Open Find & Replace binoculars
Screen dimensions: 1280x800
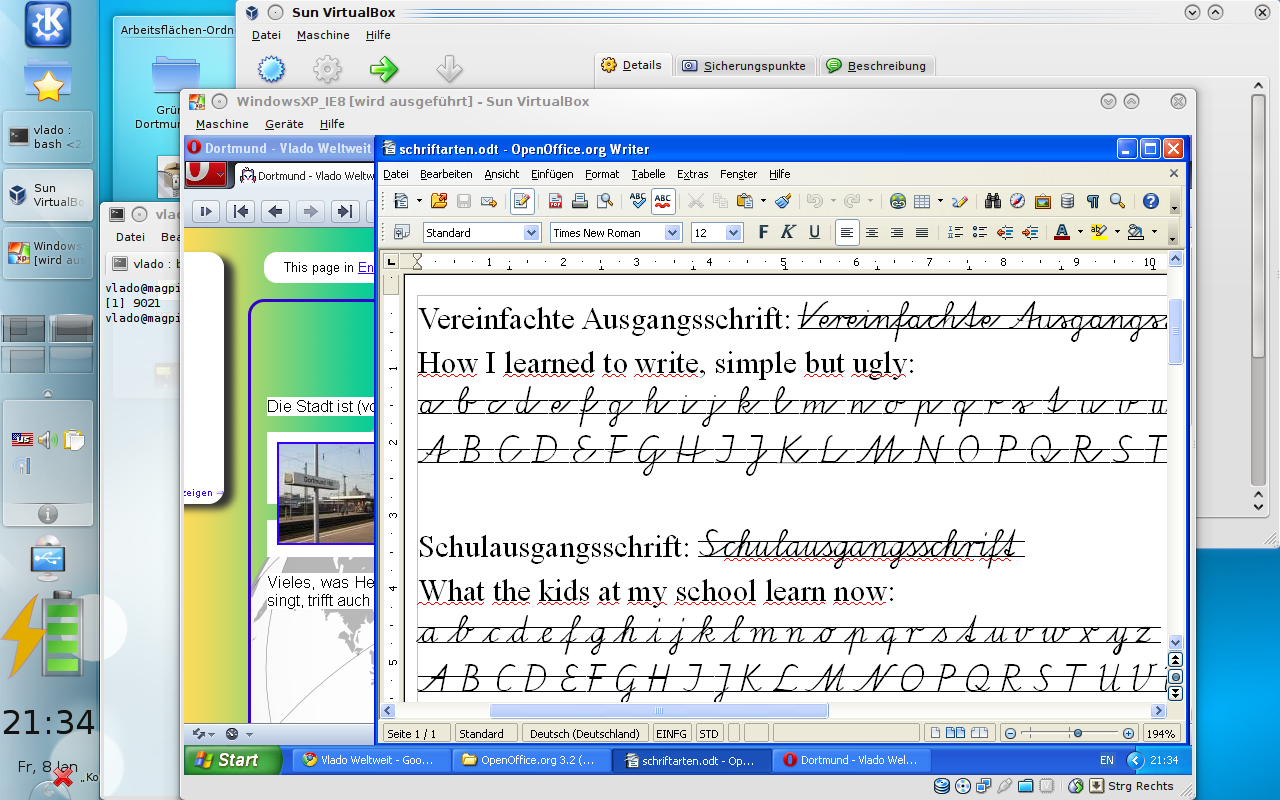click(993, 201)
